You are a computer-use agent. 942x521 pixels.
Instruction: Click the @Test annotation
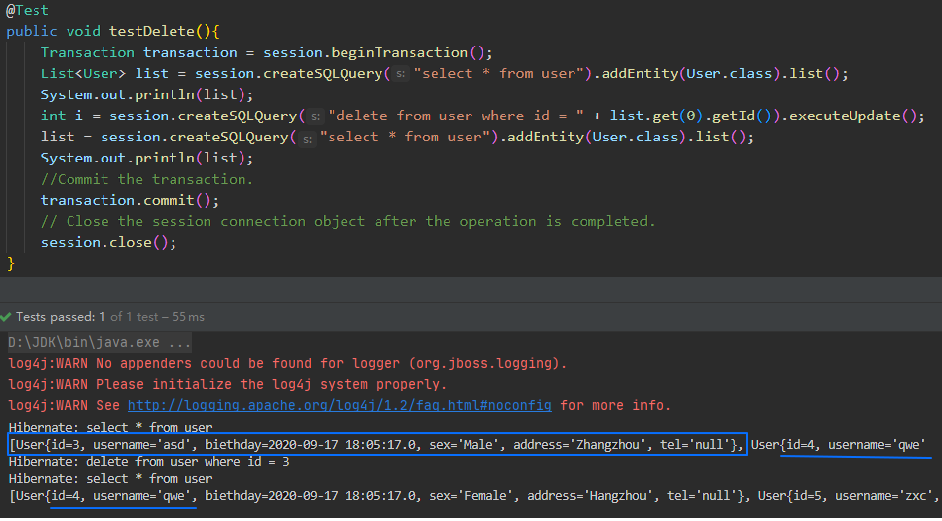coord(27,8)
